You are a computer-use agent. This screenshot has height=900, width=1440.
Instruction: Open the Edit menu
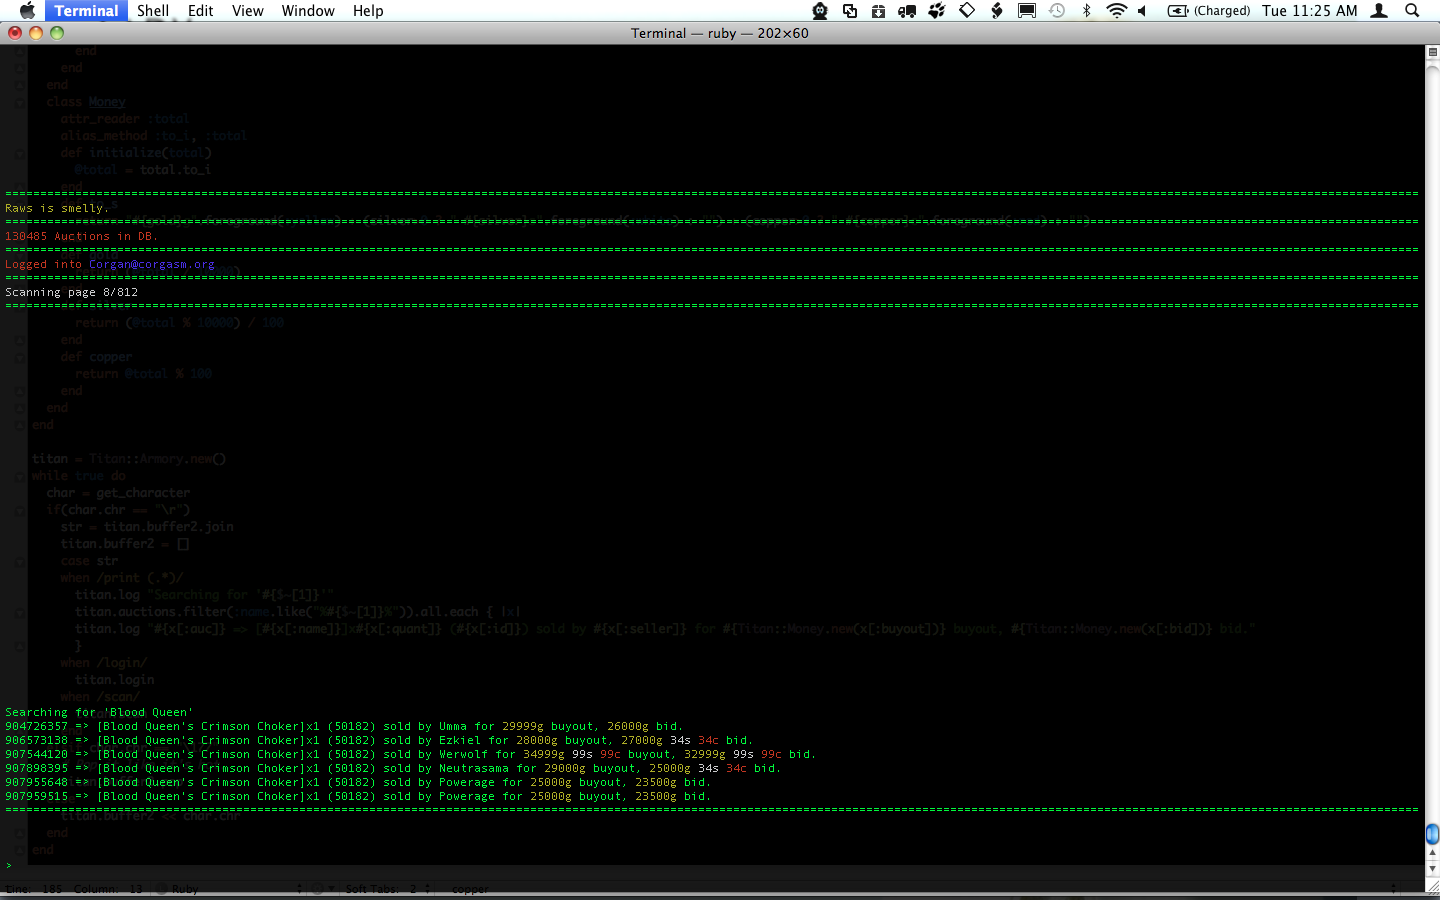[201, 10]
